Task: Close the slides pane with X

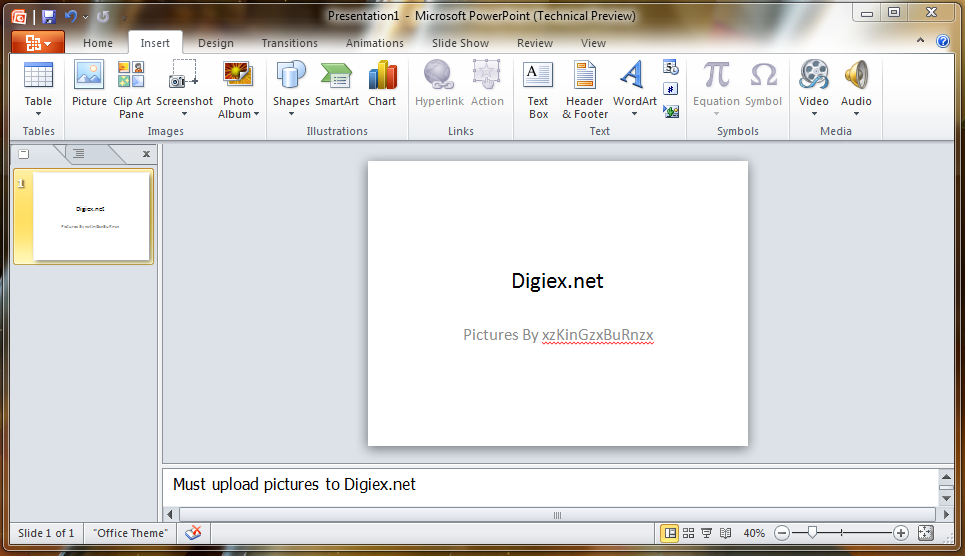Action: [146, 154]
